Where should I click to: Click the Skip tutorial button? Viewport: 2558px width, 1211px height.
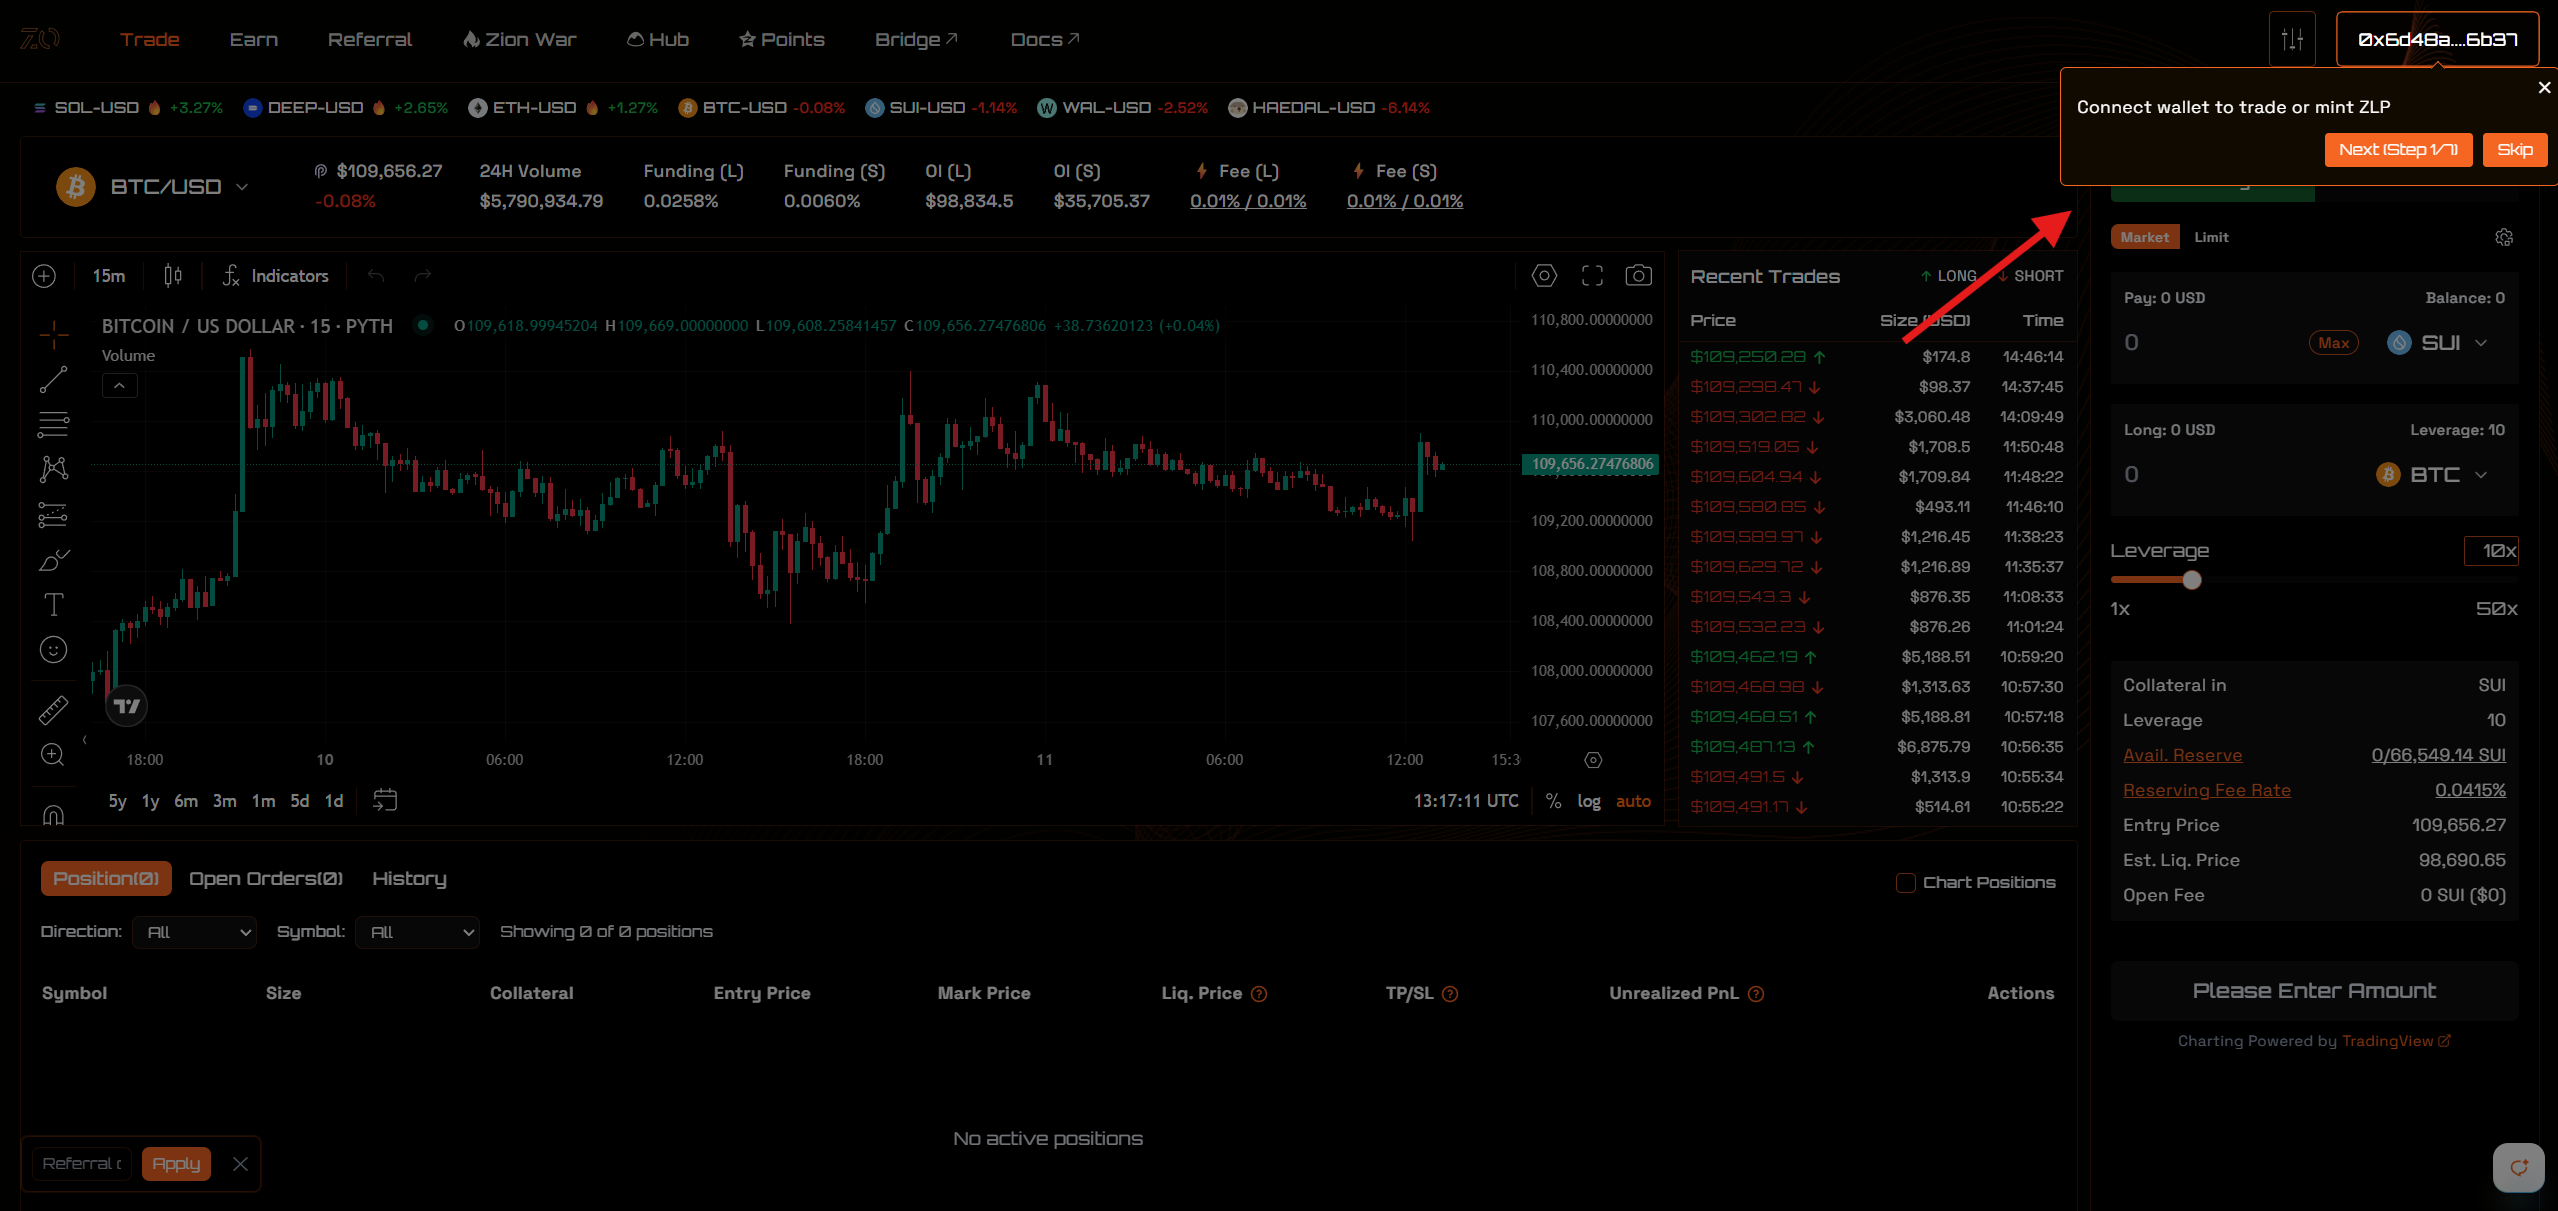(x=2514, y=150)
